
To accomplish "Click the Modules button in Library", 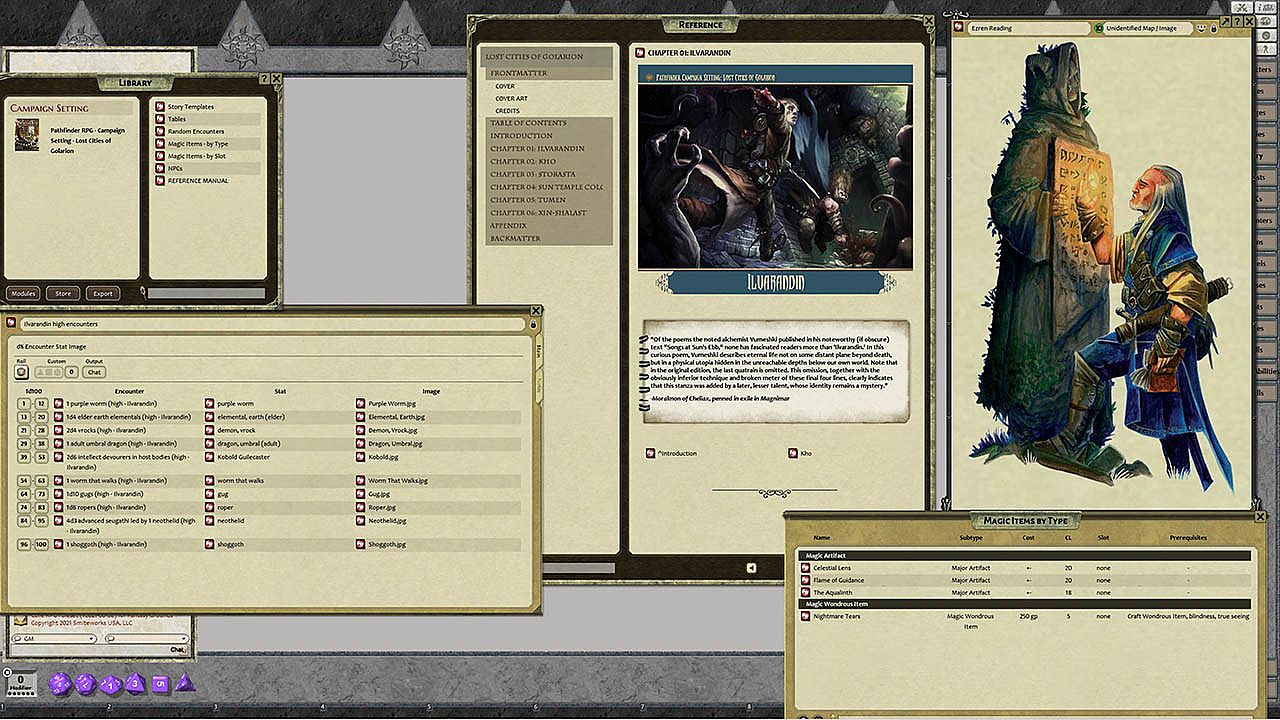I will pos(23,293).
